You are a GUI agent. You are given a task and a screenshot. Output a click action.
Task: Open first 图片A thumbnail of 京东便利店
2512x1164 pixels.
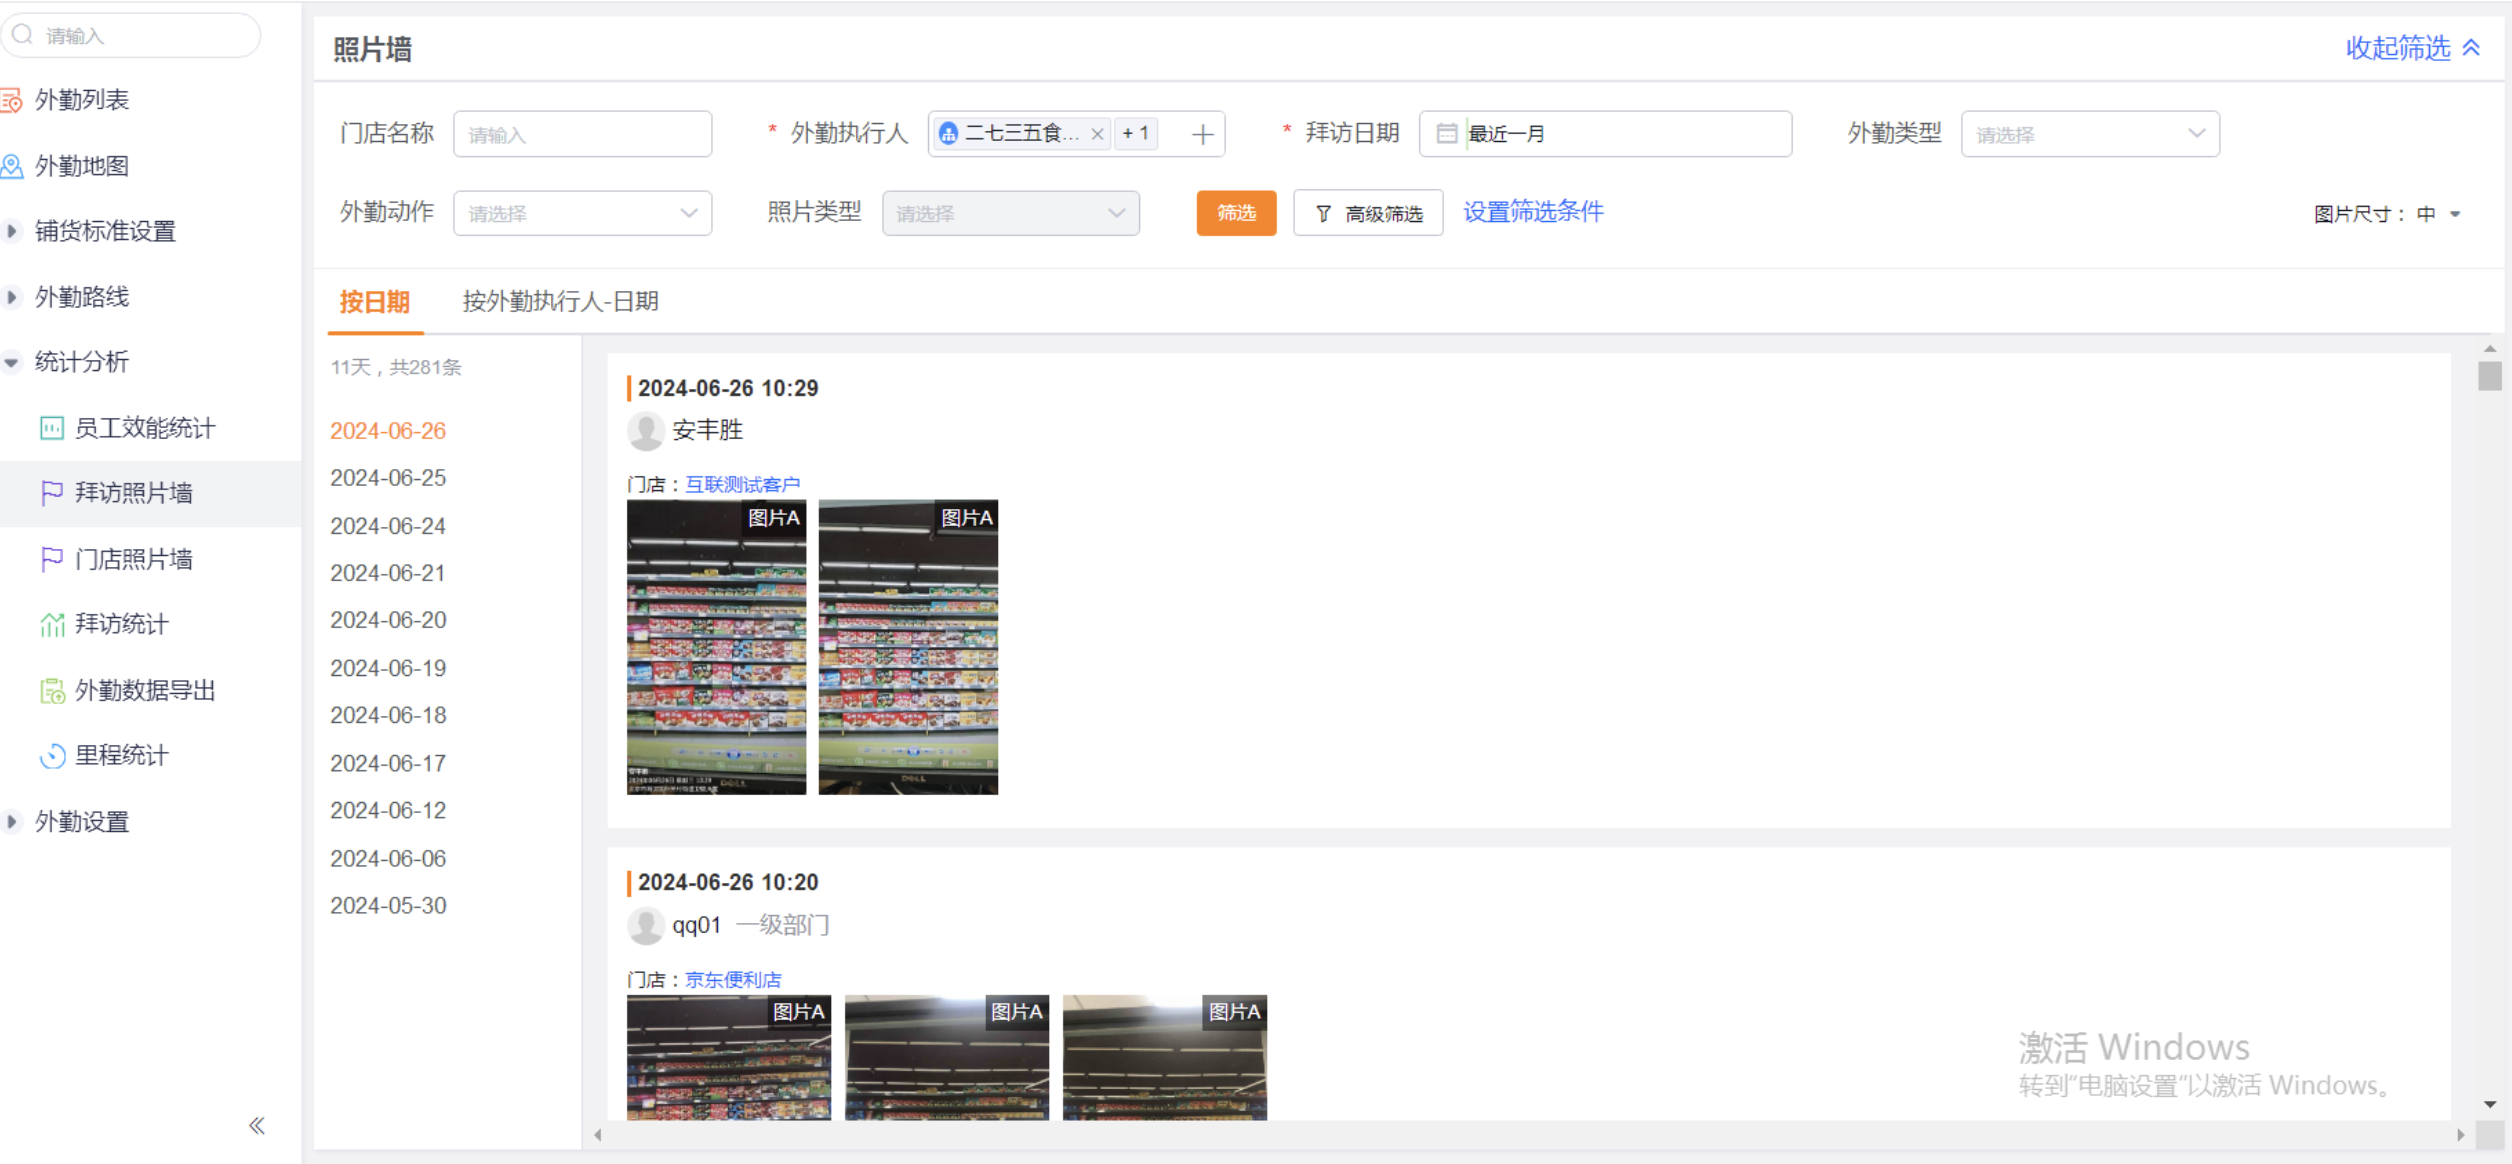click(x=729, y=1057)
